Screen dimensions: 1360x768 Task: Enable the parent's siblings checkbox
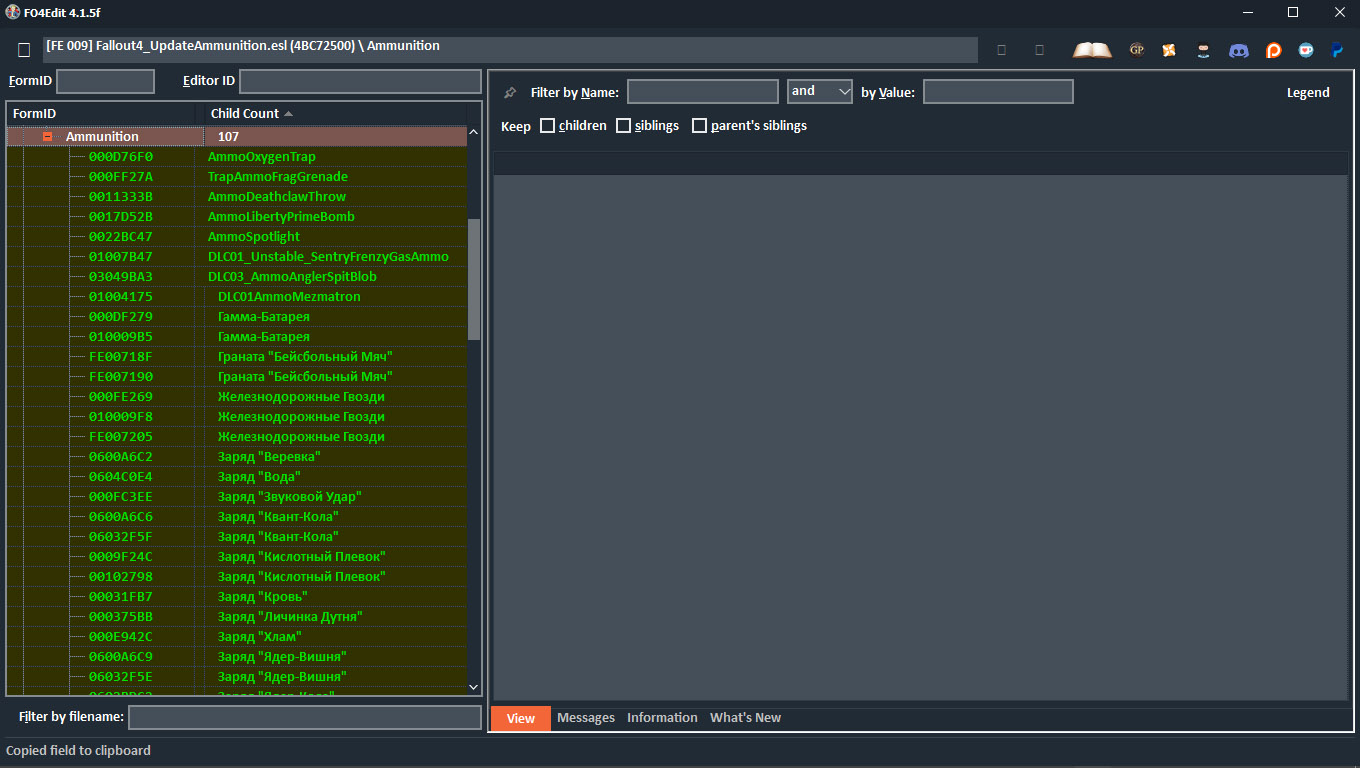click(699, 126)
